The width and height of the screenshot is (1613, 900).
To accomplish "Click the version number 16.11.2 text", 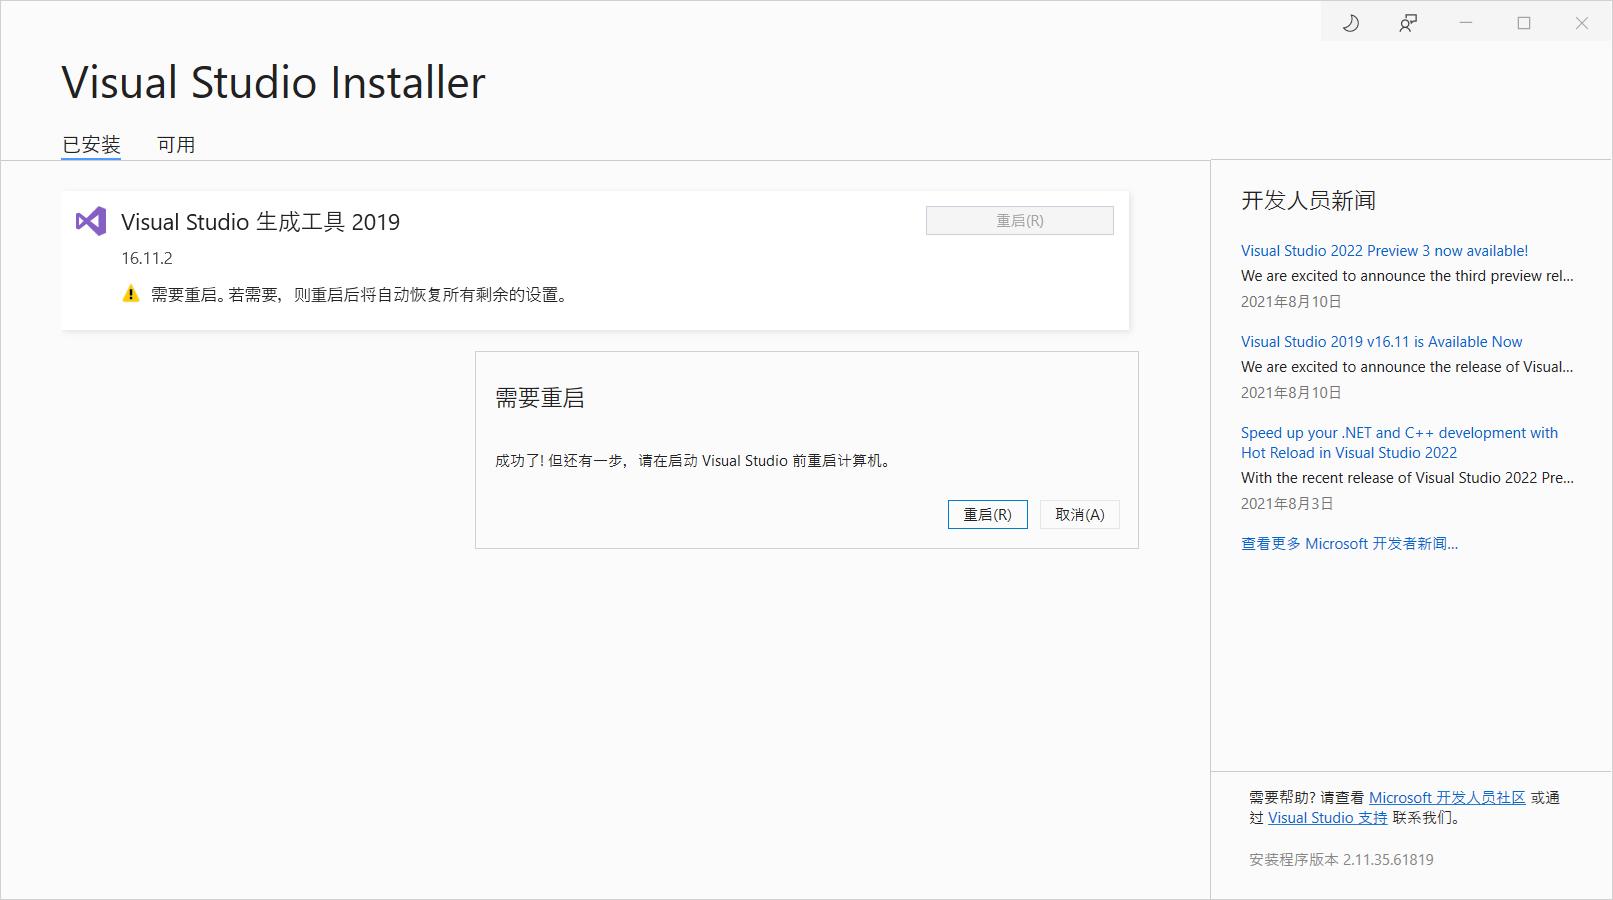I will point(147,258).
